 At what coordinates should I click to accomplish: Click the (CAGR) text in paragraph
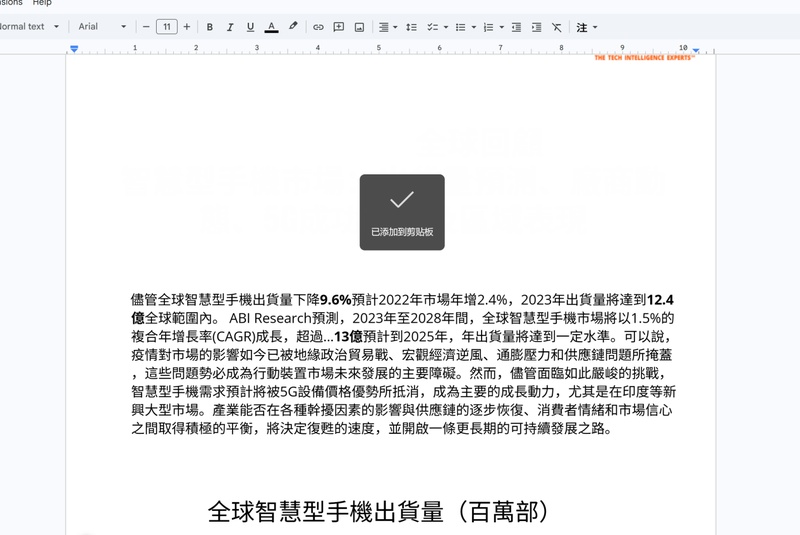tap(233, 336)
